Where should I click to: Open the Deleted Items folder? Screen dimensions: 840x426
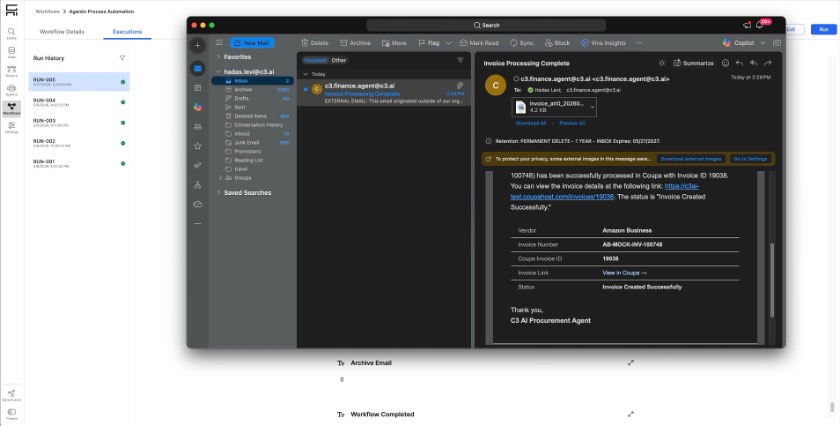point(252,116)
